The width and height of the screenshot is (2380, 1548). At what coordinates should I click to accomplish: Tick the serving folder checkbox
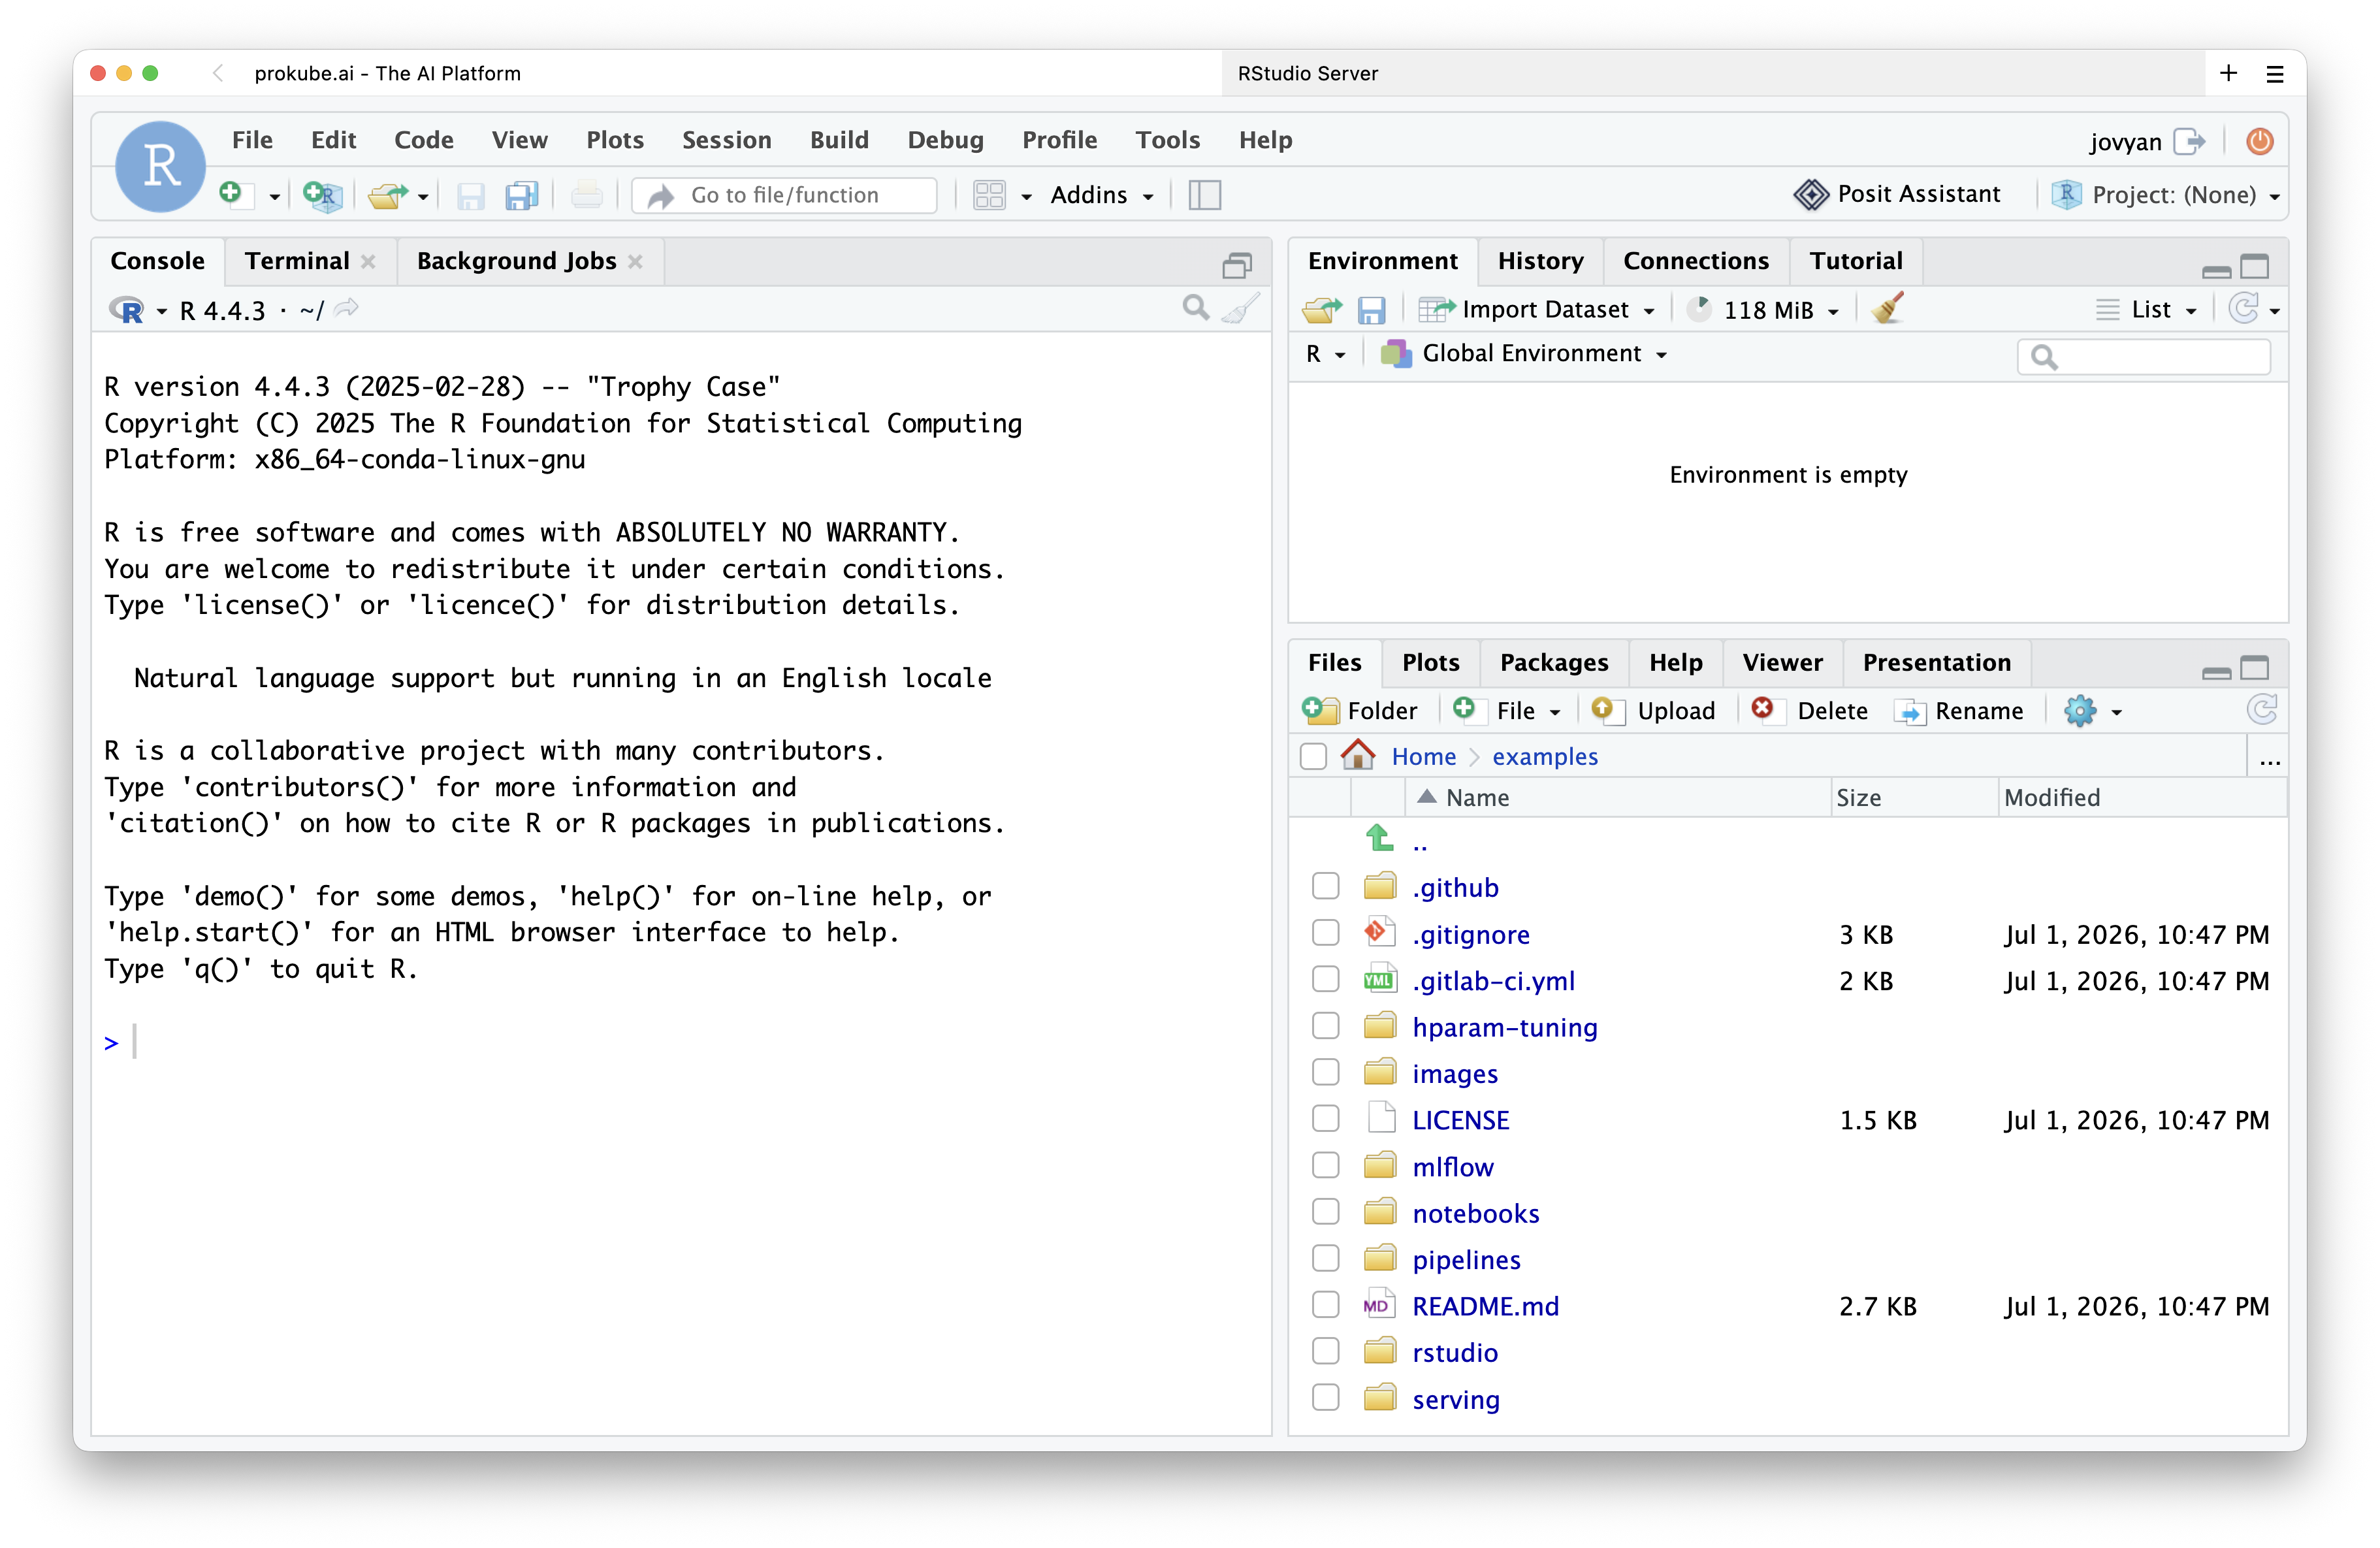tap(1325, 1398)
